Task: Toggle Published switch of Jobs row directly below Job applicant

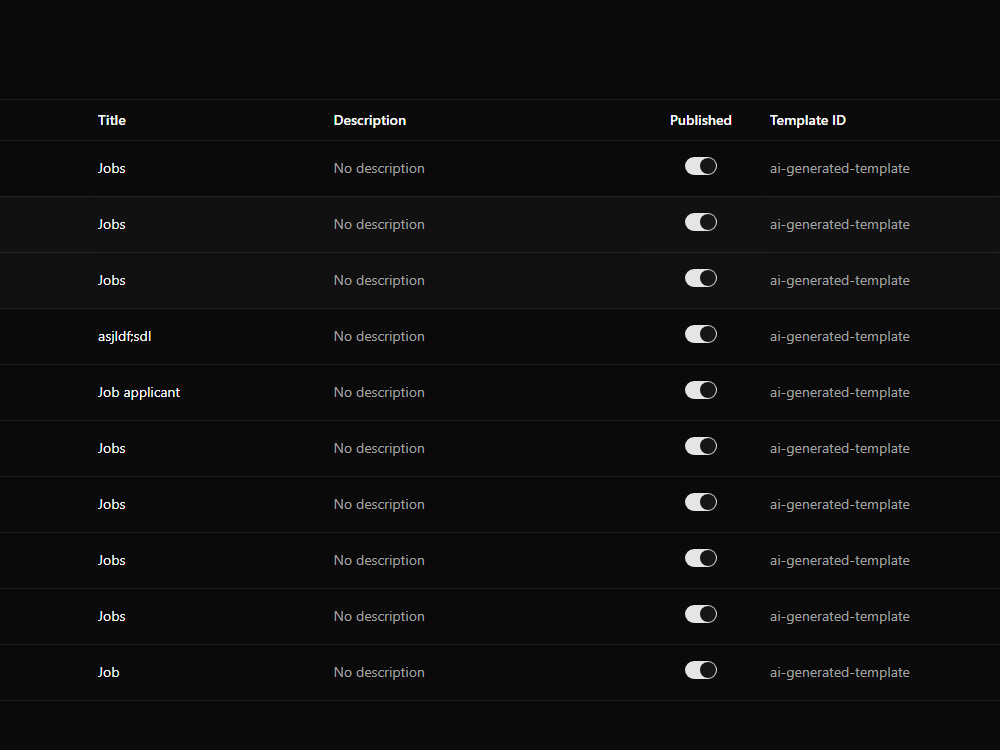Action: (x=700, y=446)
